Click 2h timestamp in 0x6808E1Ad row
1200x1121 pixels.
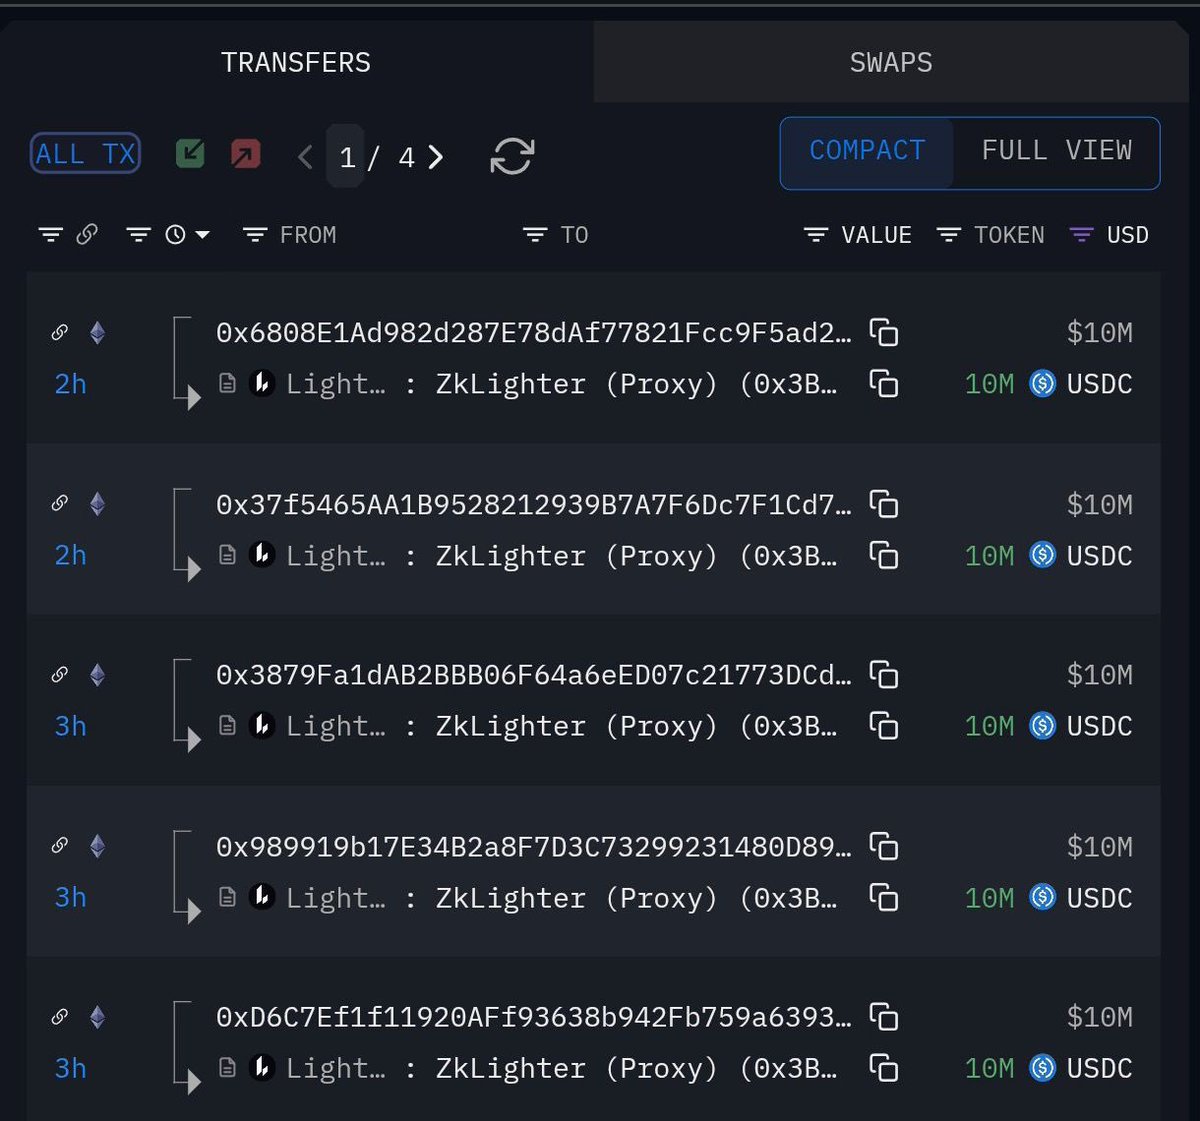pyautogui.click(x=70, y=384)
